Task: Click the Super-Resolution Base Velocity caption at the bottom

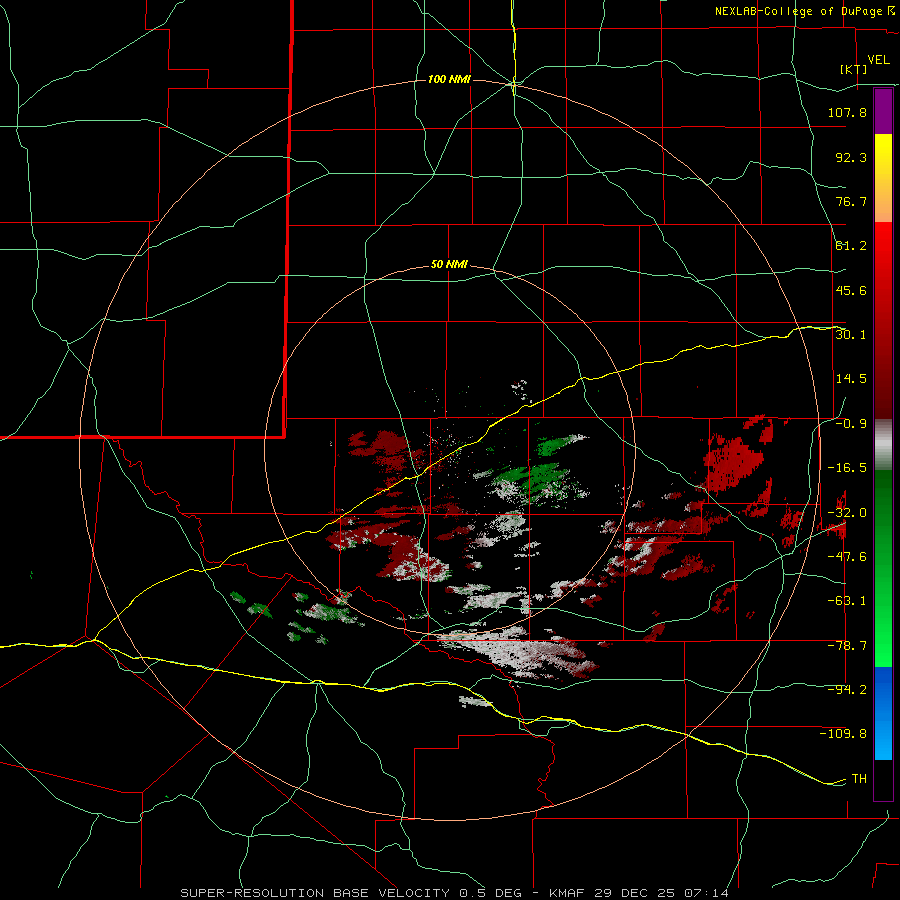Action: pos(455,893)
